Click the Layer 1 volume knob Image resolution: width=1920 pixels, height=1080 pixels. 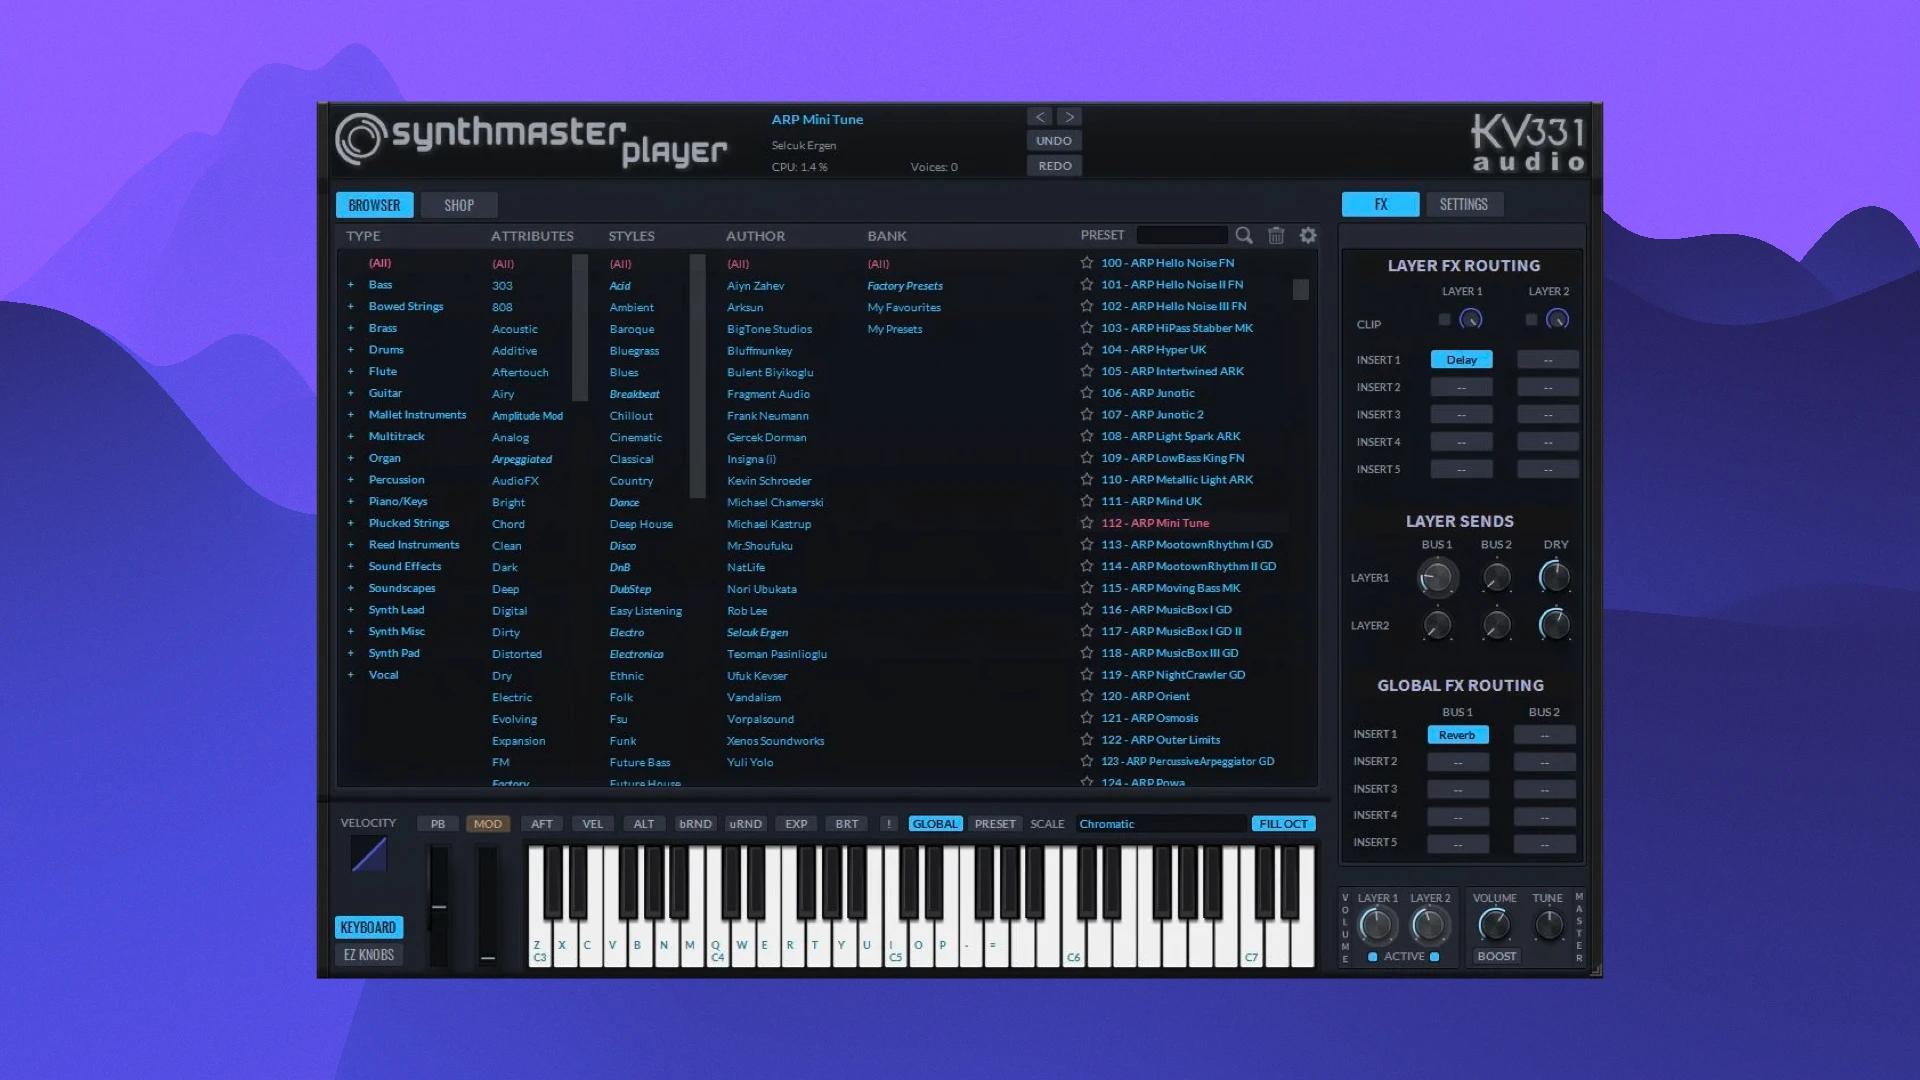[x=1376, y=926]
